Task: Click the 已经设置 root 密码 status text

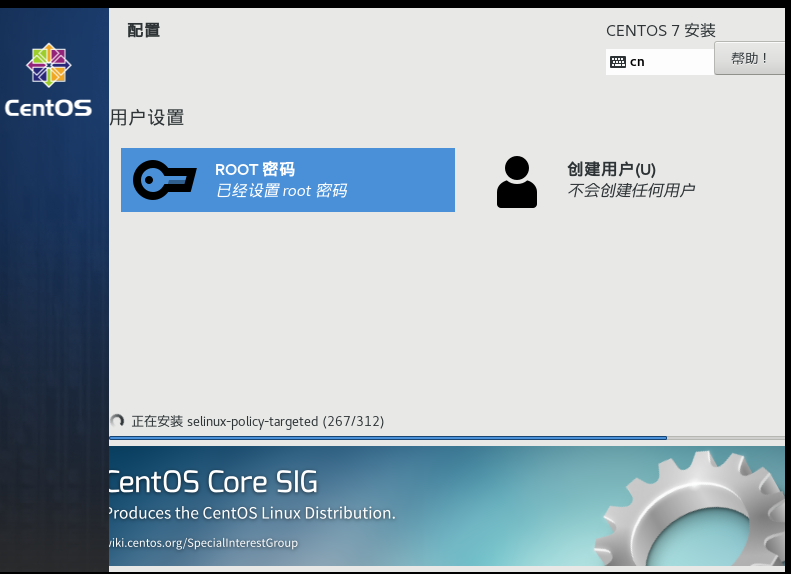Action: 281,191
